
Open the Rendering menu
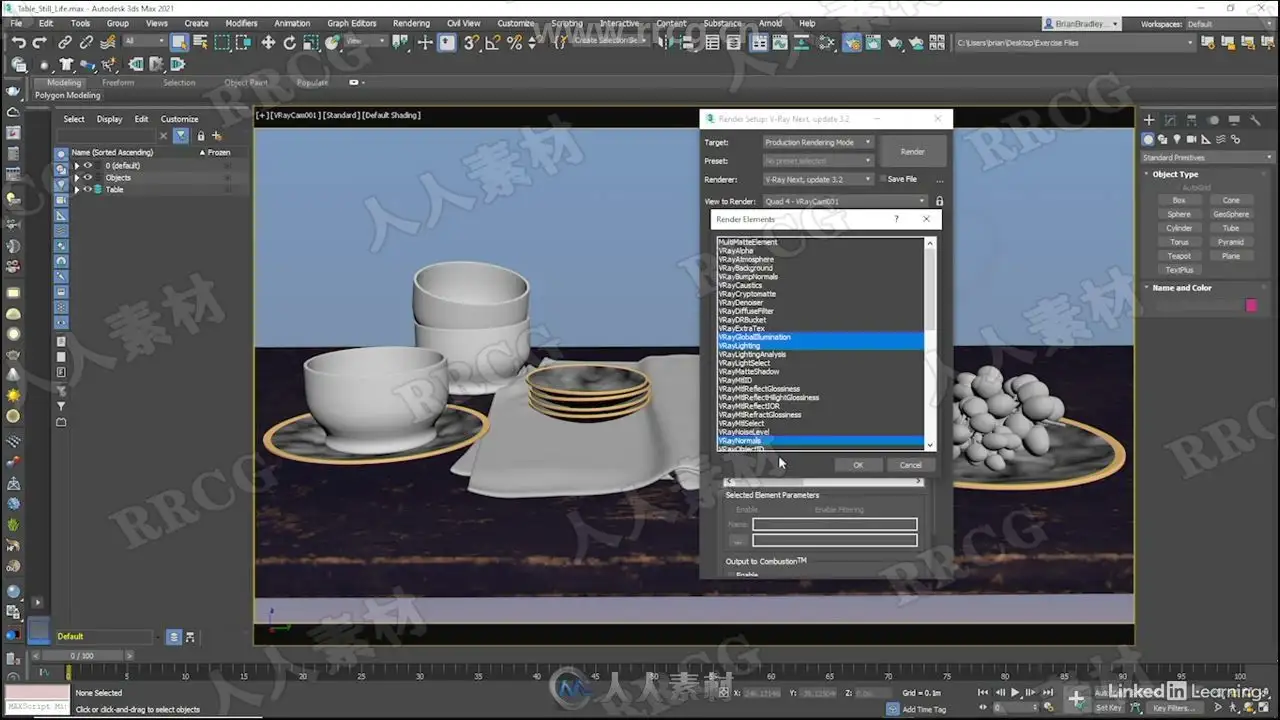411,23
